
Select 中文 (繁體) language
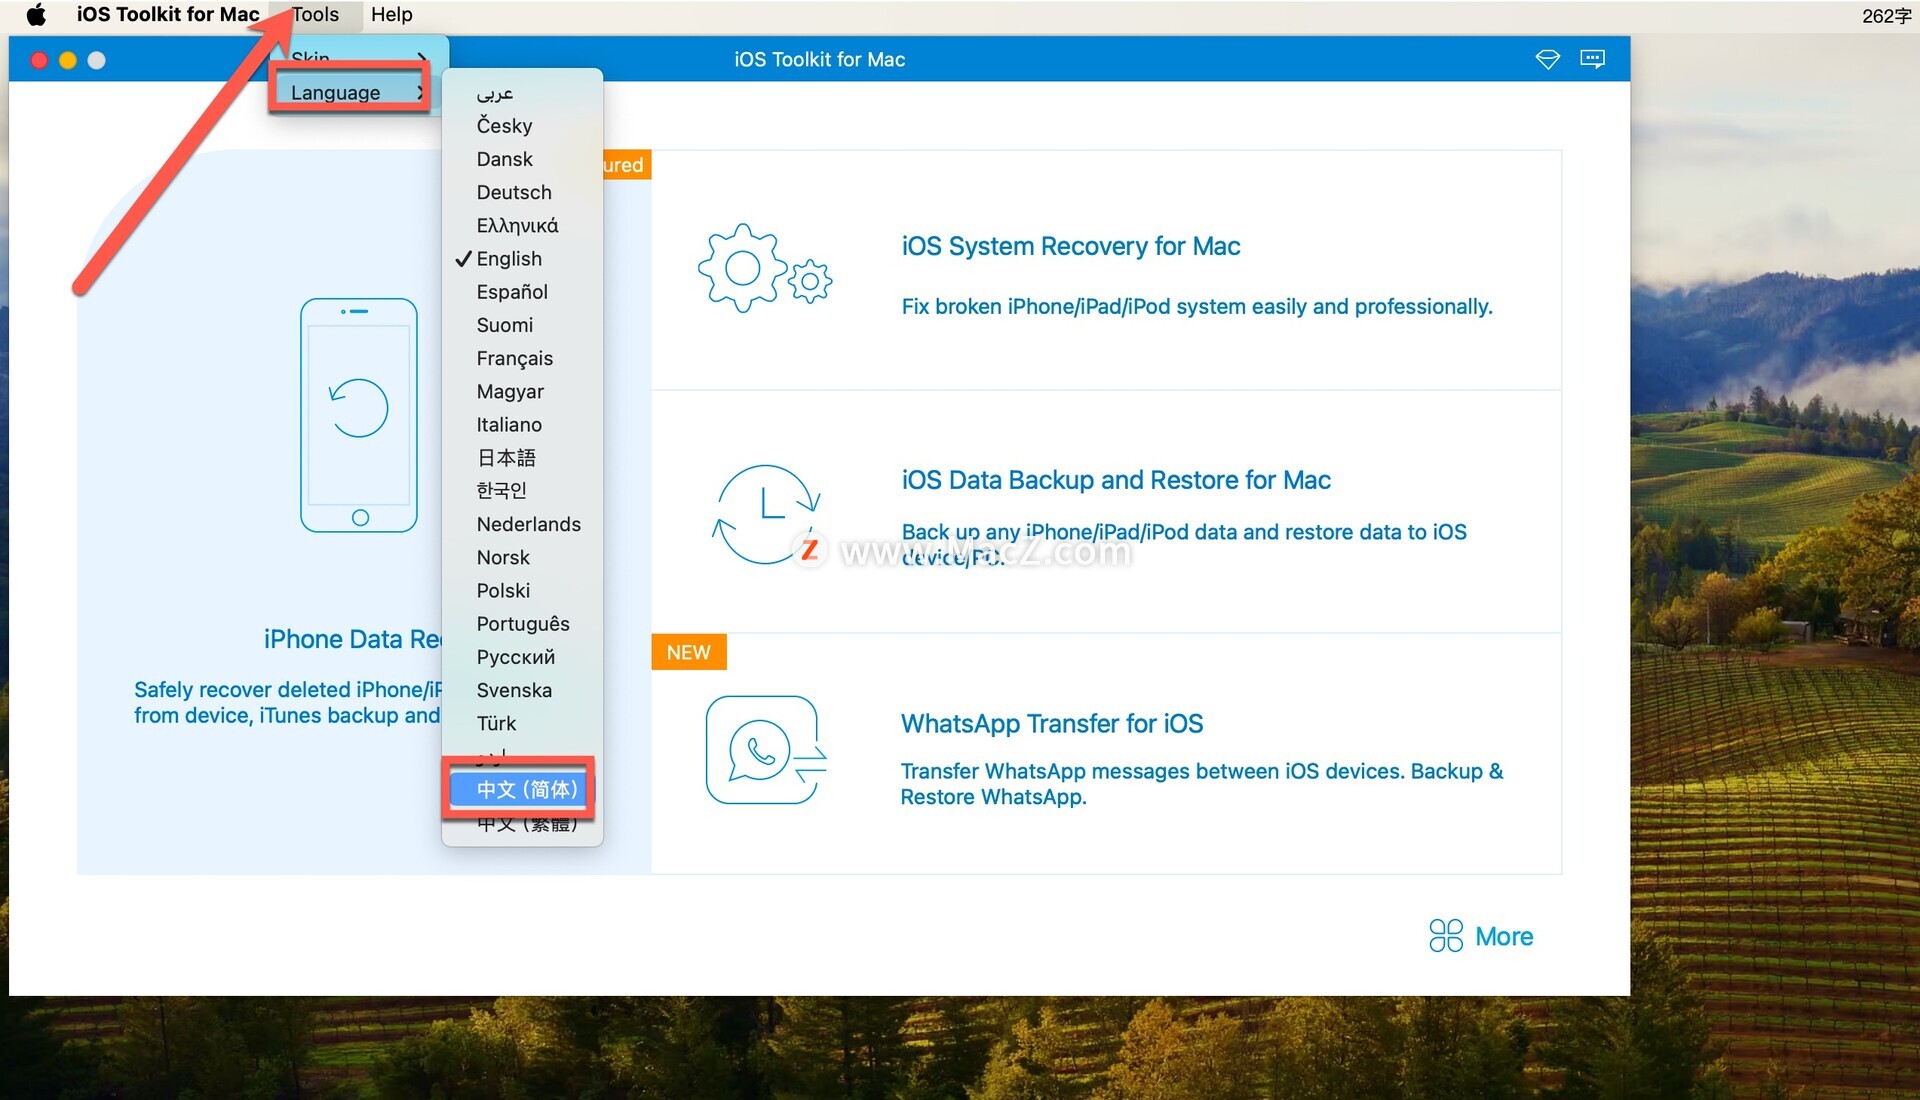pos(523,824)
